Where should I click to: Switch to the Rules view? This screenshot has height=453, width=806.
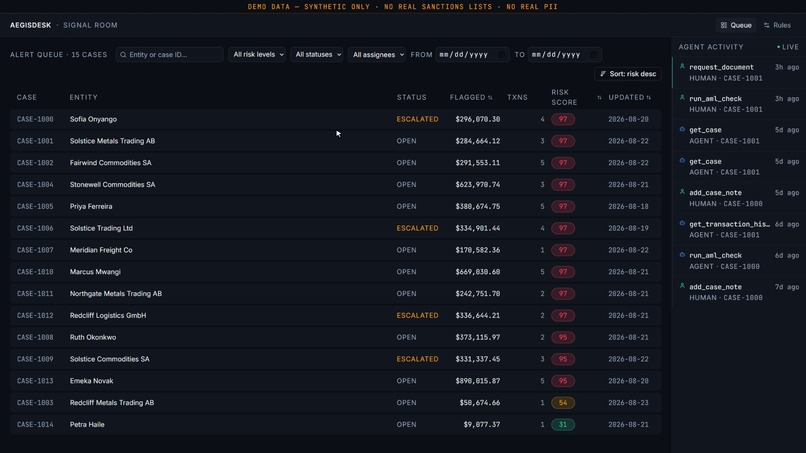(777, 25)
